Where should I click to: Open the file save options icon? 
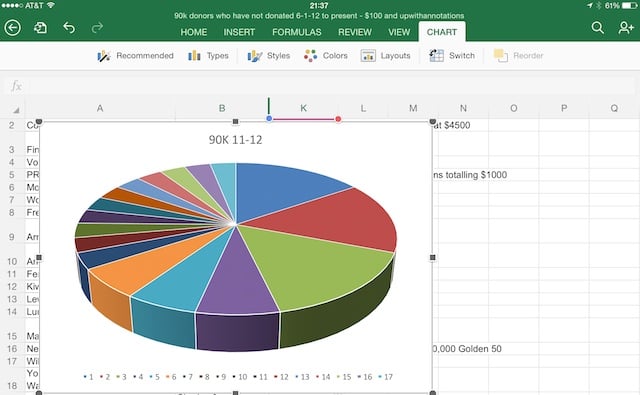[40, 28]
